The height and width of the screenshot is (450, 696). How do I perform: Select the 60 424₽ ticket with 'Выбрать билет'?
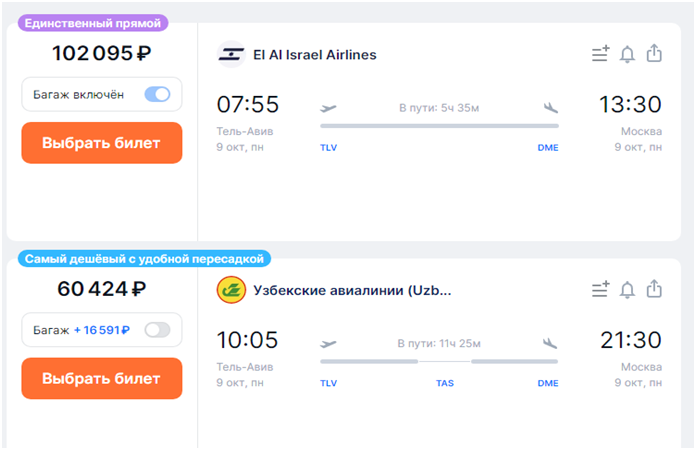click(102, 379)
